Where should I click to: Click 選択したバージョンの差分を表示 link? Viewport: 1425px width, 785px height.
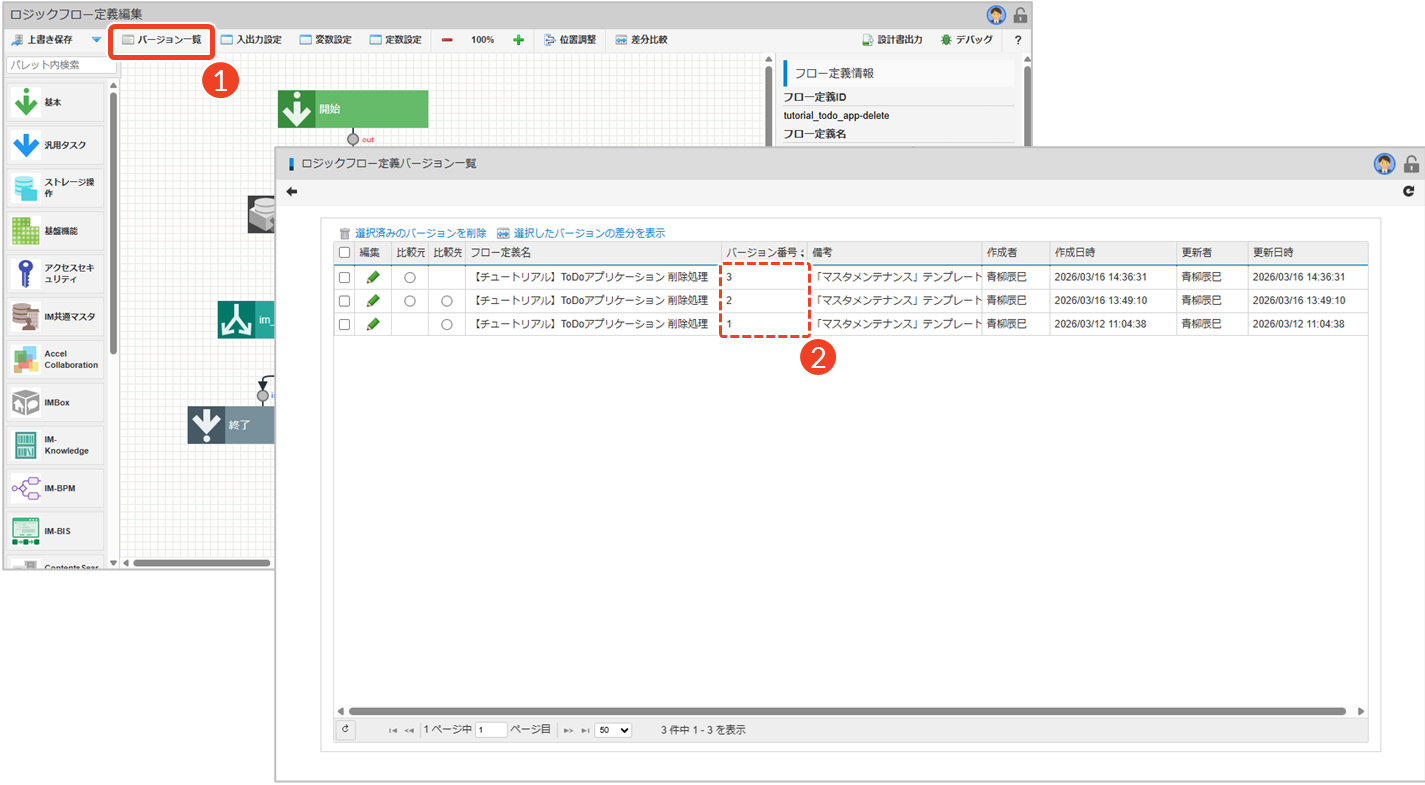(x=581, y=233)
